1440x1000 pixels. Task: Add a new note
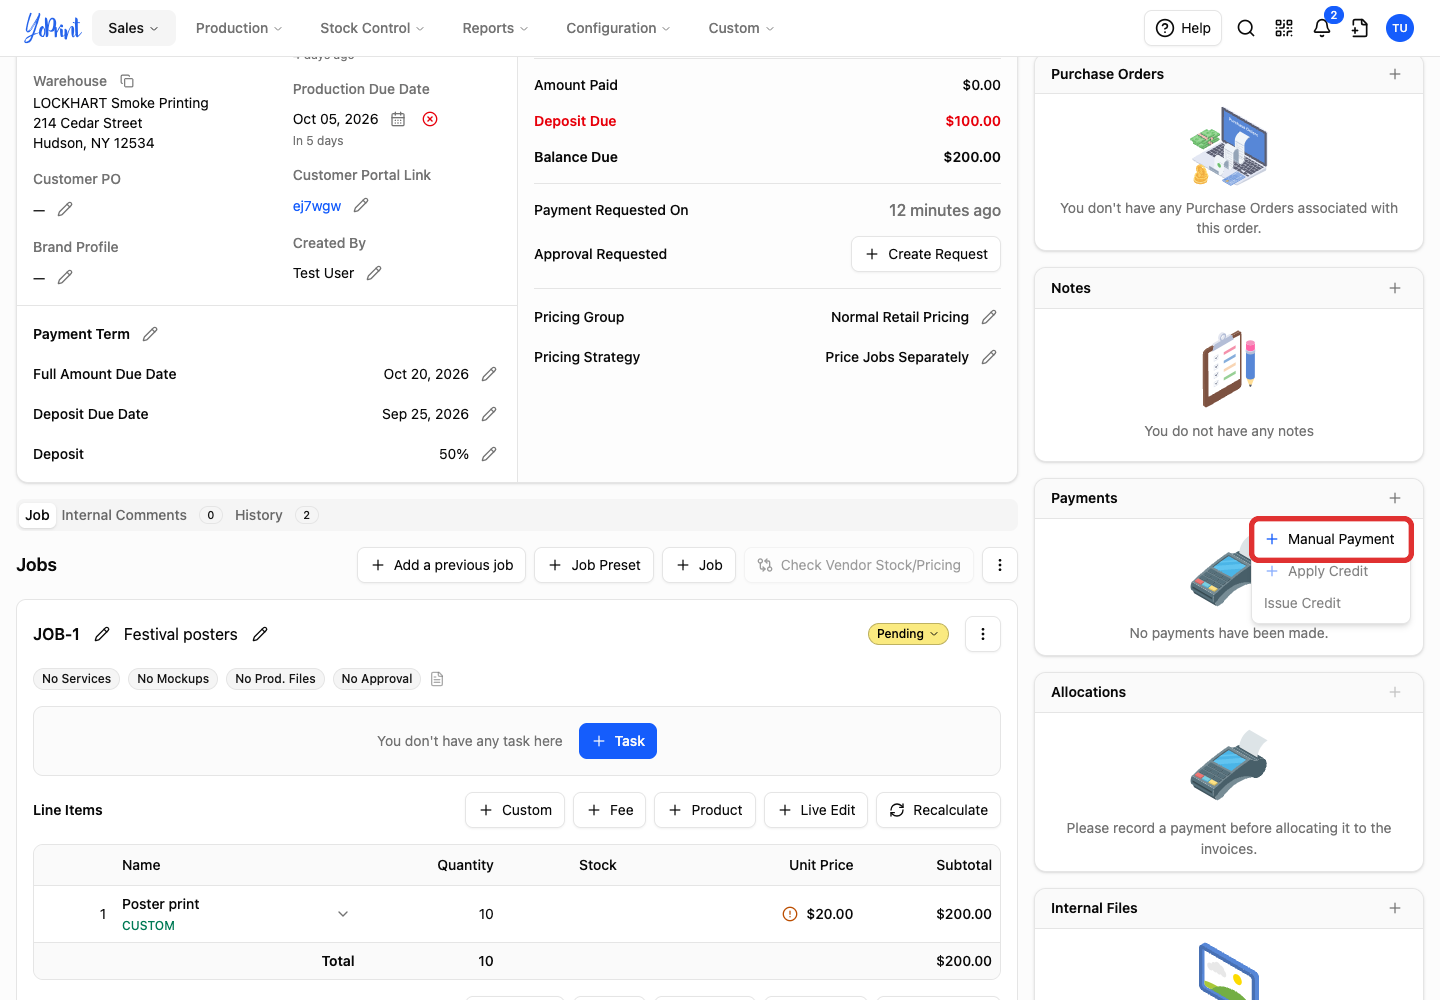[x=1395, y=288]
